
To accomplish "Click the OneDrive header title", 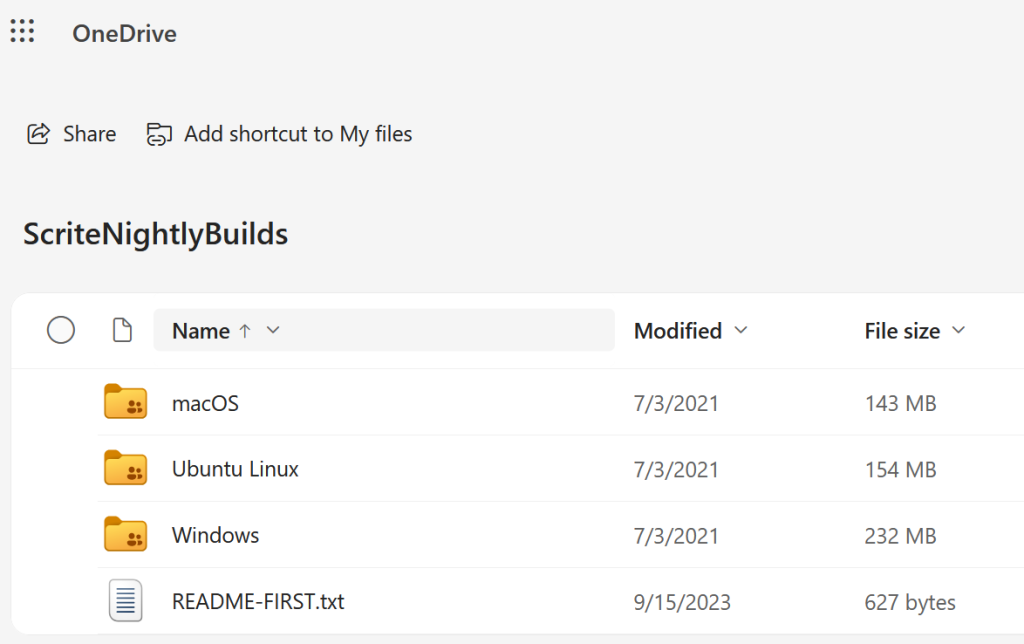I will [x=124, y=33].
